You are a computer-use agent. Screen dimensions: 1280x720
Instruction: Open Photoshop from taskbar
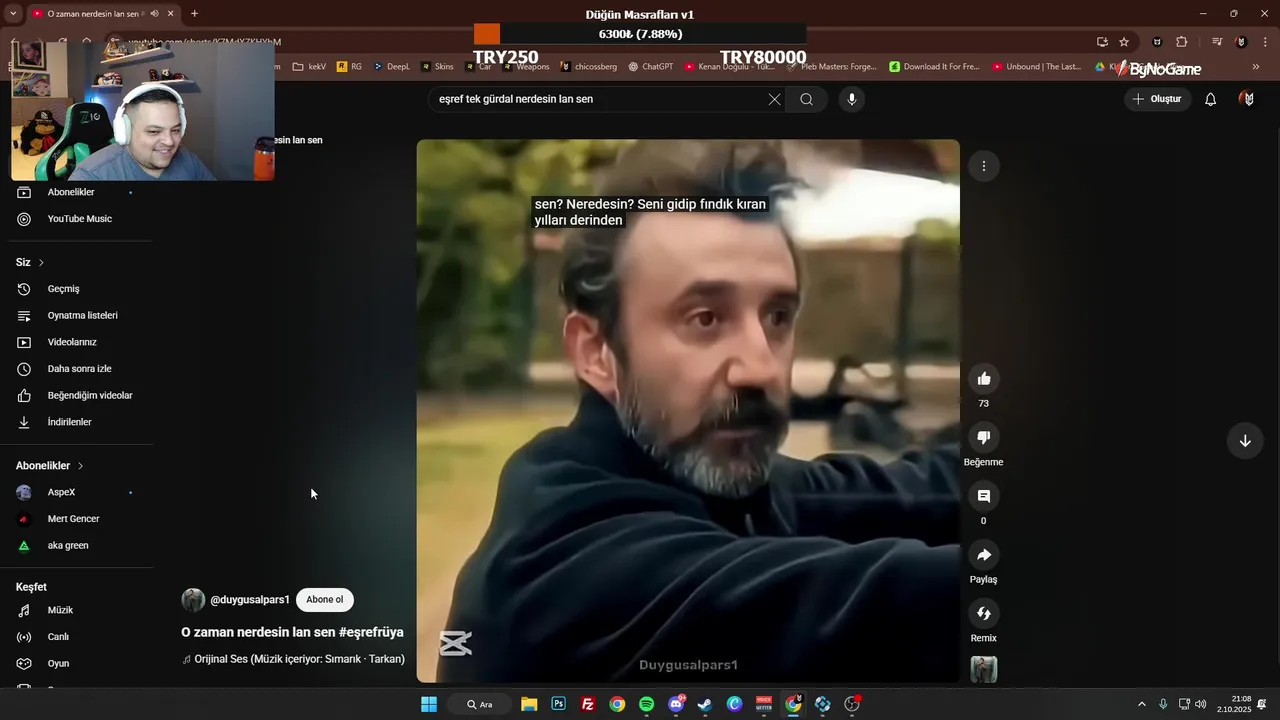[x=558, y=704]
